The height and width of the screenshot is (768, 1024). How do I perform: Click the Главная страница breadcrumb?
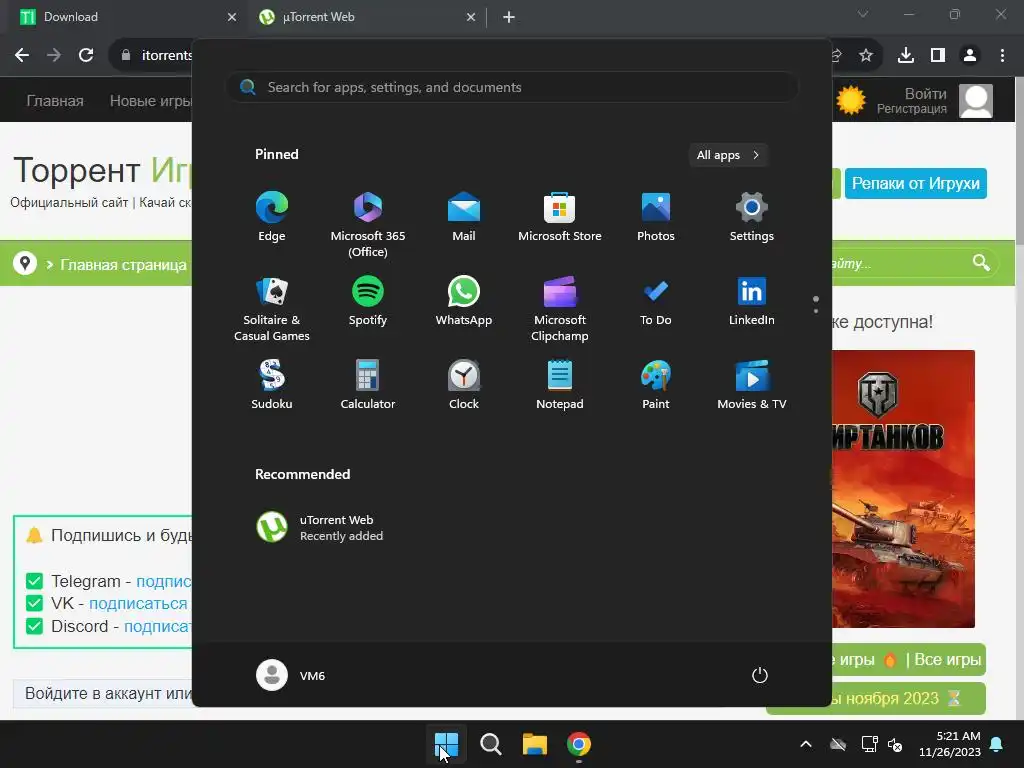[123, 264]
